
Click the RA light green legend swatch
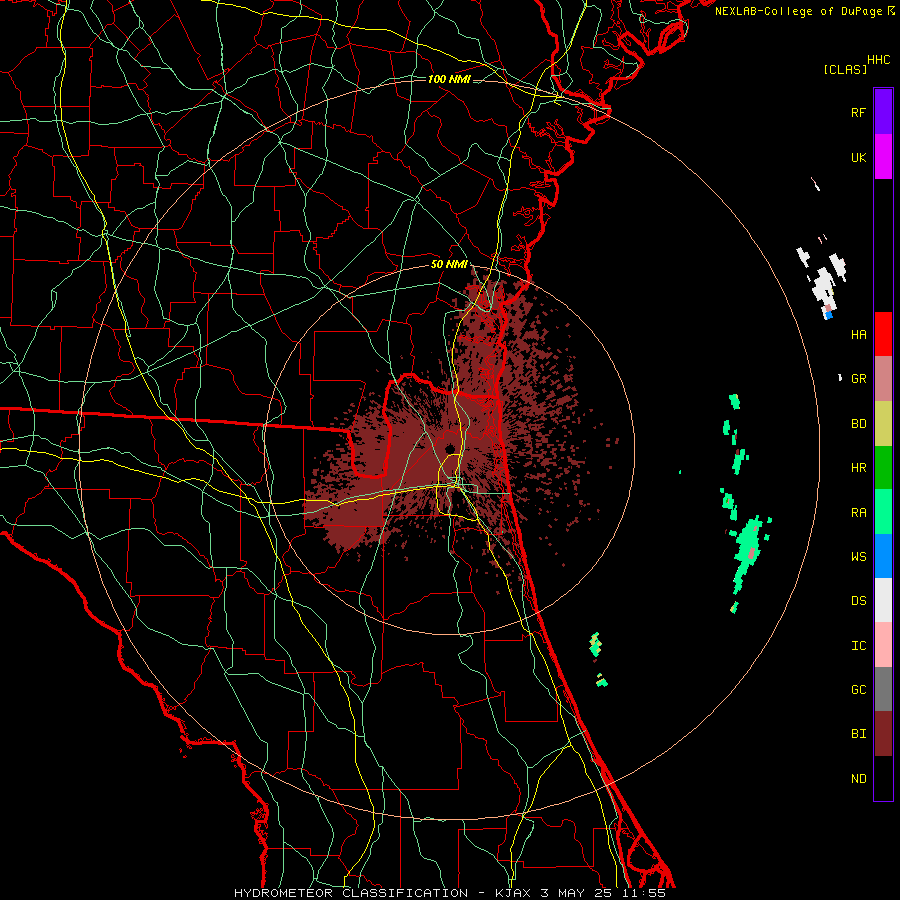pyautogui.click(x=883, y=512)
